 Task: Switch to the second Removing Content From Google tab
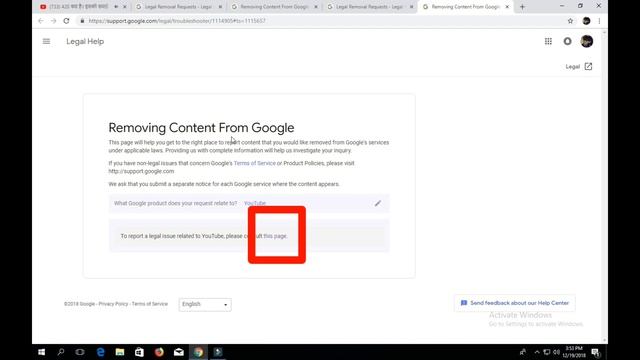[x=274, y=7]
